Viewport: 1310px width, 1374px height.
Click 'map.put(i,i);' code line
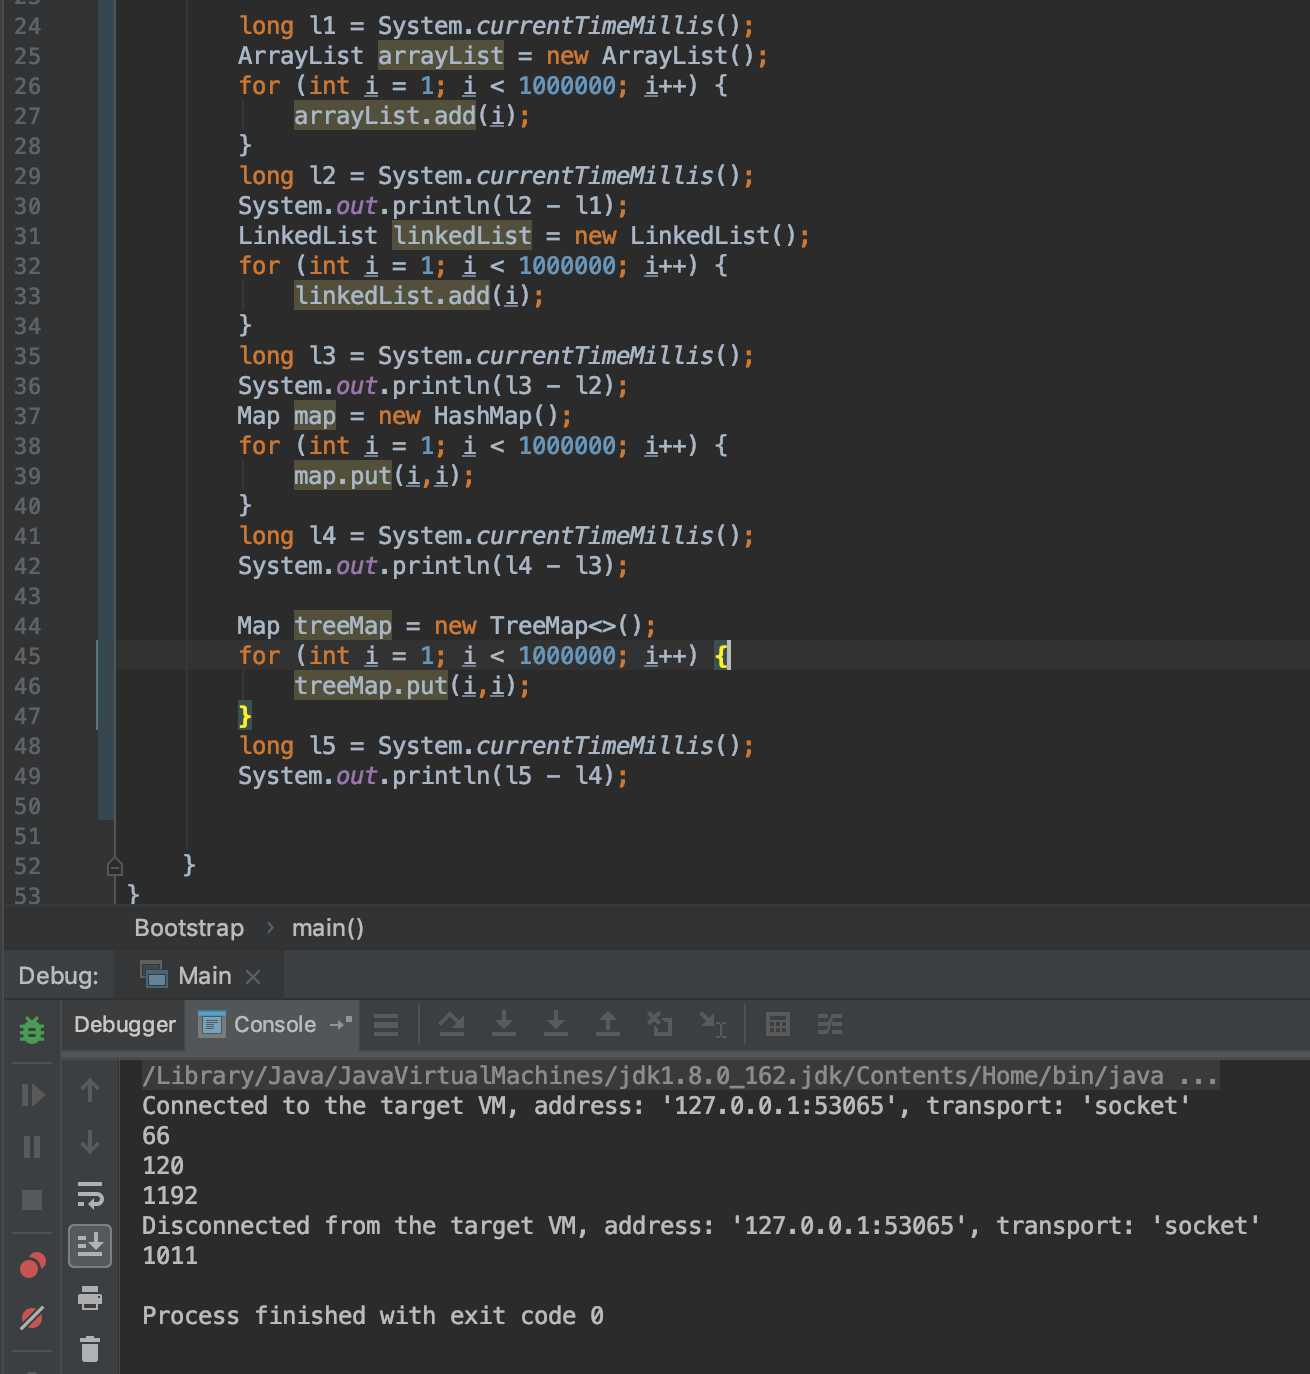[x=384, y=476]
